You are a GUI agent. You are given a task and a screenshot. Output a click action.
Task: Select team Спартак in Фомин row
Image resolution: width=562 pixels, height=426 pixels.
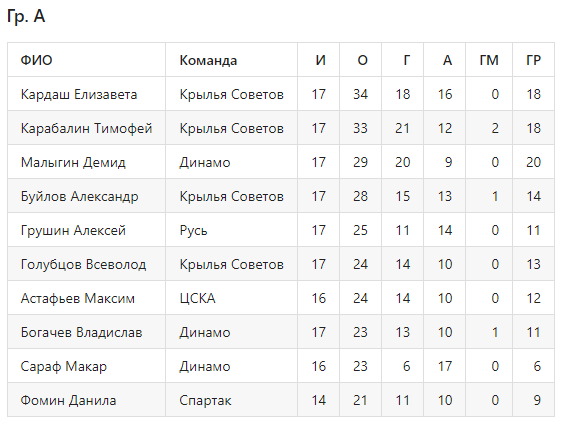(205, 400)
